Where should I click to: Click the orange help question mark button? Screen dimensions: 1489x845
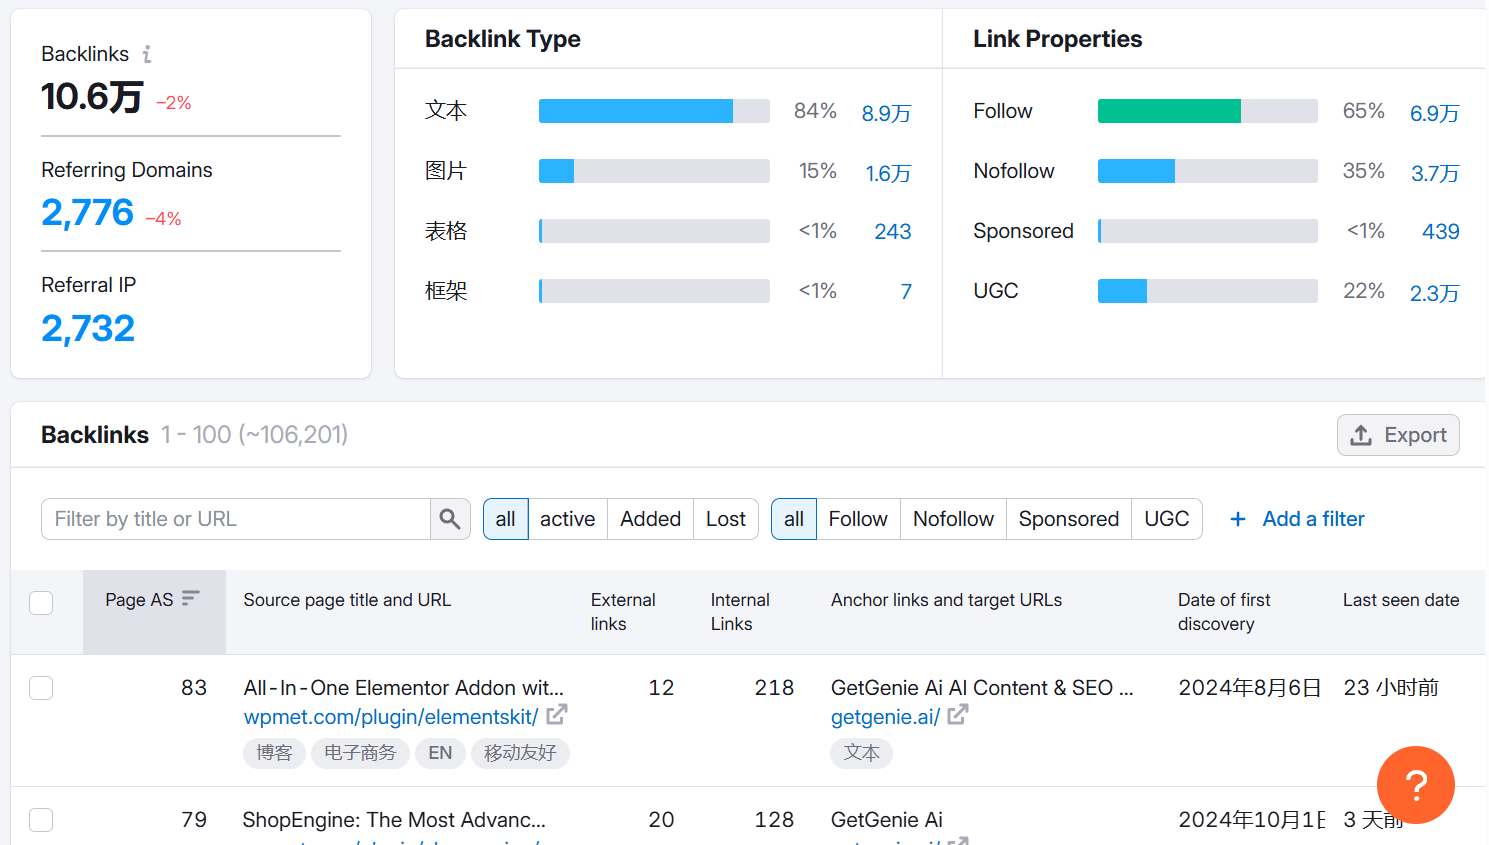click(1415, 785)
